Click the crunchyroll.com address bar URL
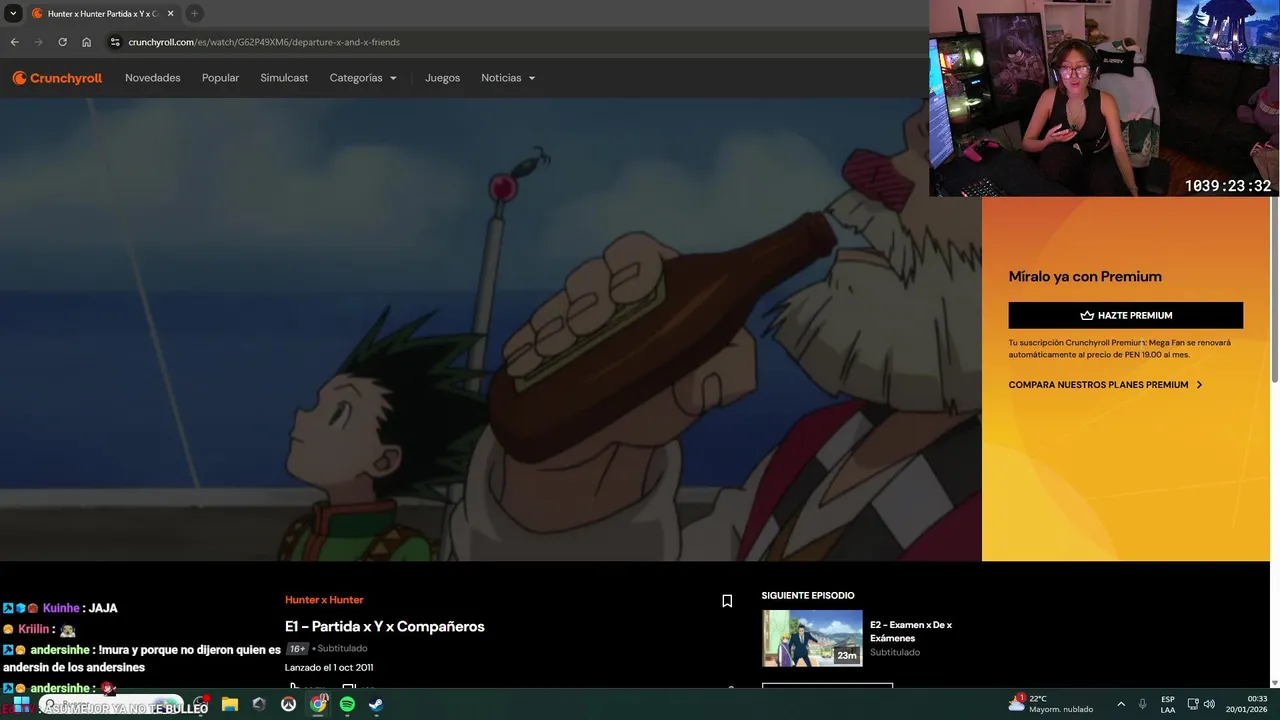Screen dimensions: 1280x720 (264, 42)
